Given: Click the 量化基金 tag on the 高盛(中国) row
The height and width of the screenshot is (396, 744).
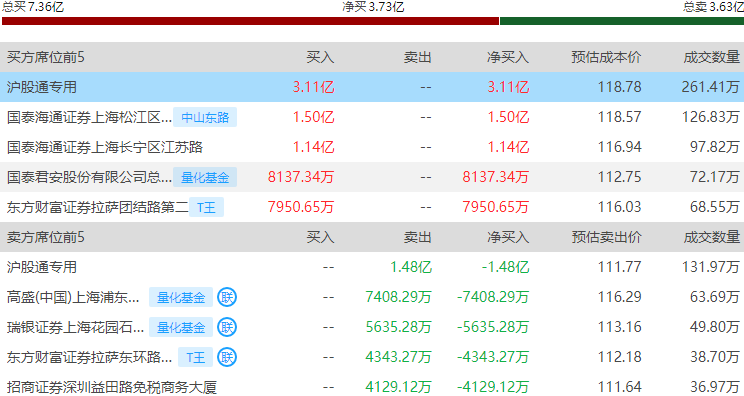Looking at the screenshot, I should point(181,297).
